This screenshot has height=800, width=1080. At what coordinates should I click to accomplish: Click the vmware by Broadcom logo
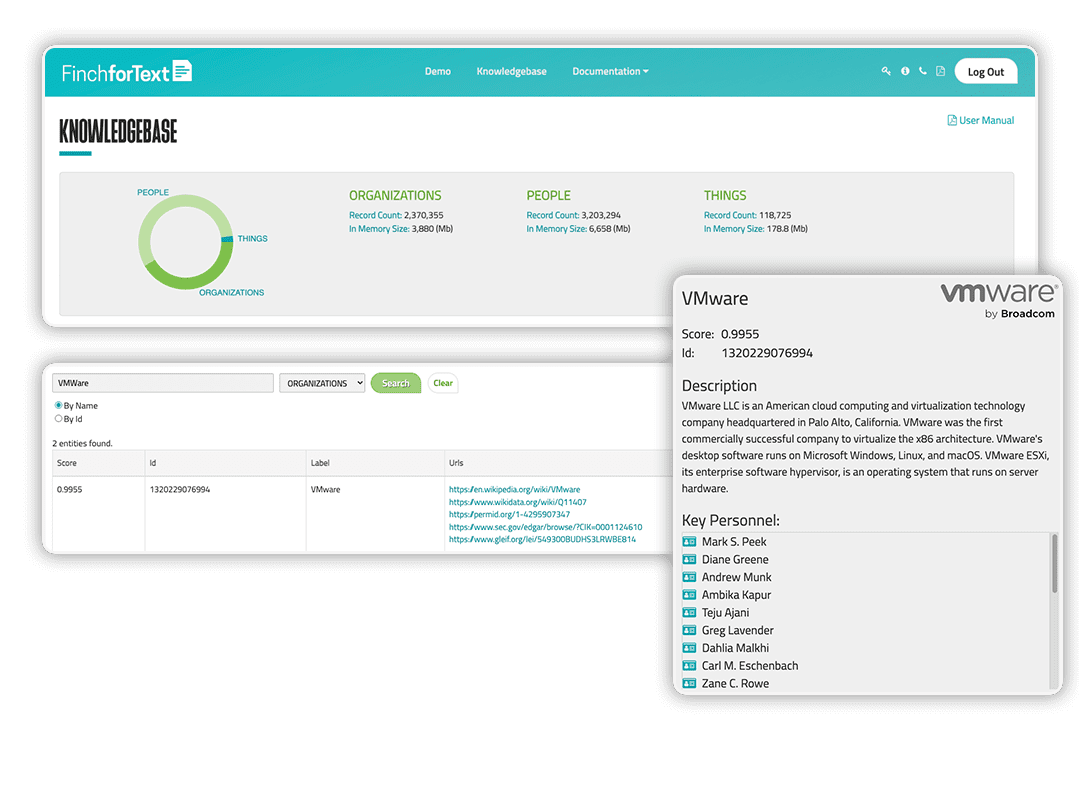click(x=998, y=300)
